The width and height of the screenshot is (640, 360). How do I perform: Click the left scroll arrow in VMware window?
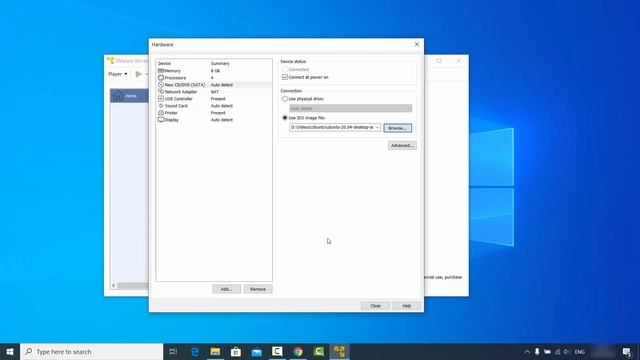(113, 285)
